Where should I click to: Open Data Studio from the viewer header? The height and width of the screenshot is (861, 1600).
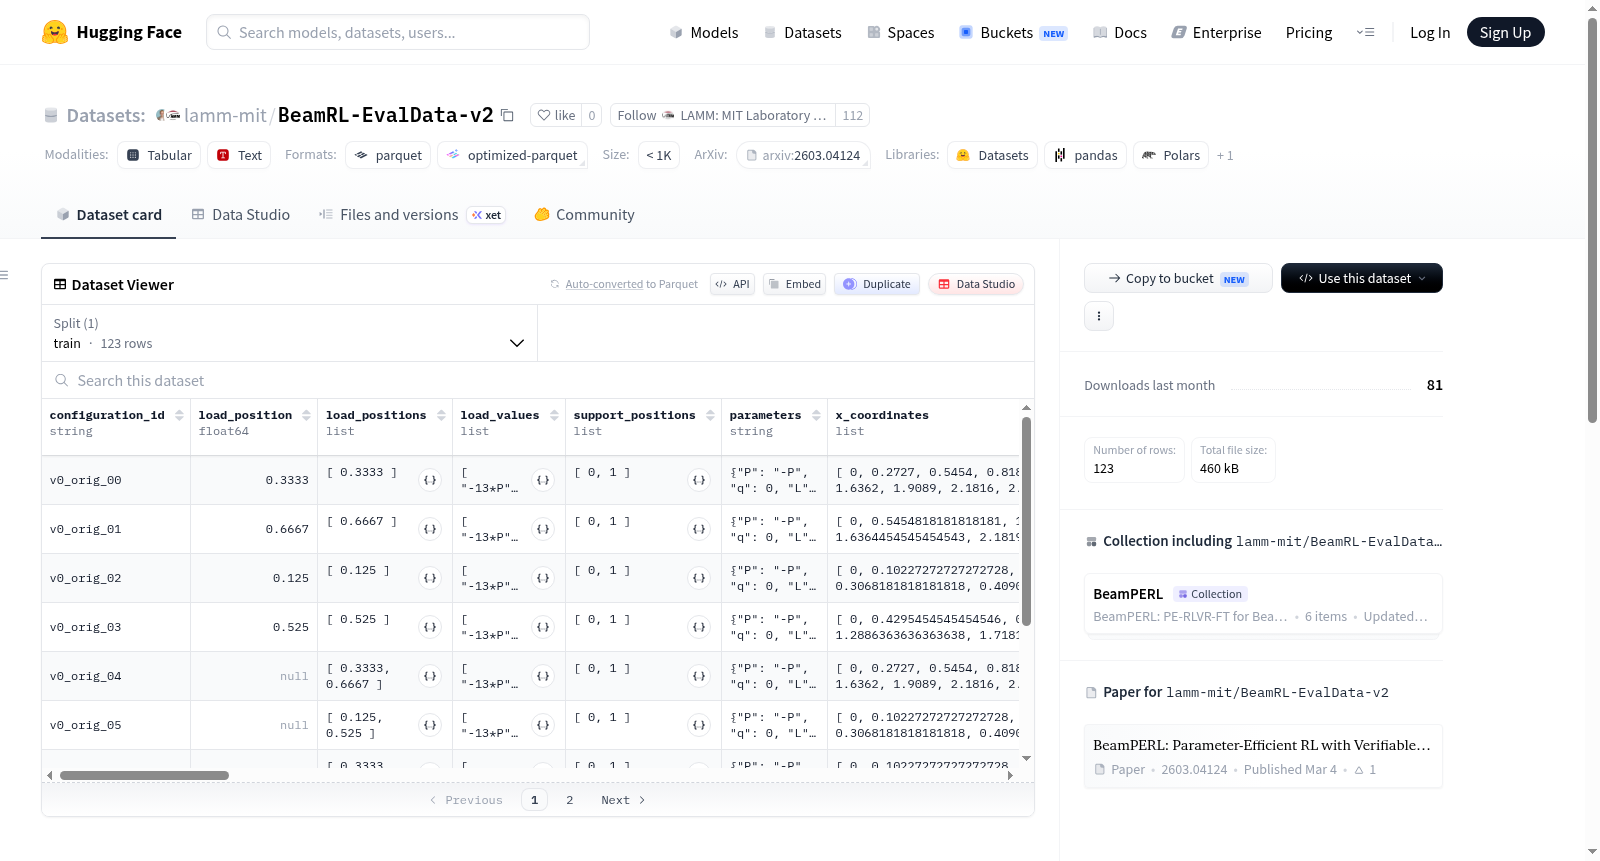(x=976, y=284)
